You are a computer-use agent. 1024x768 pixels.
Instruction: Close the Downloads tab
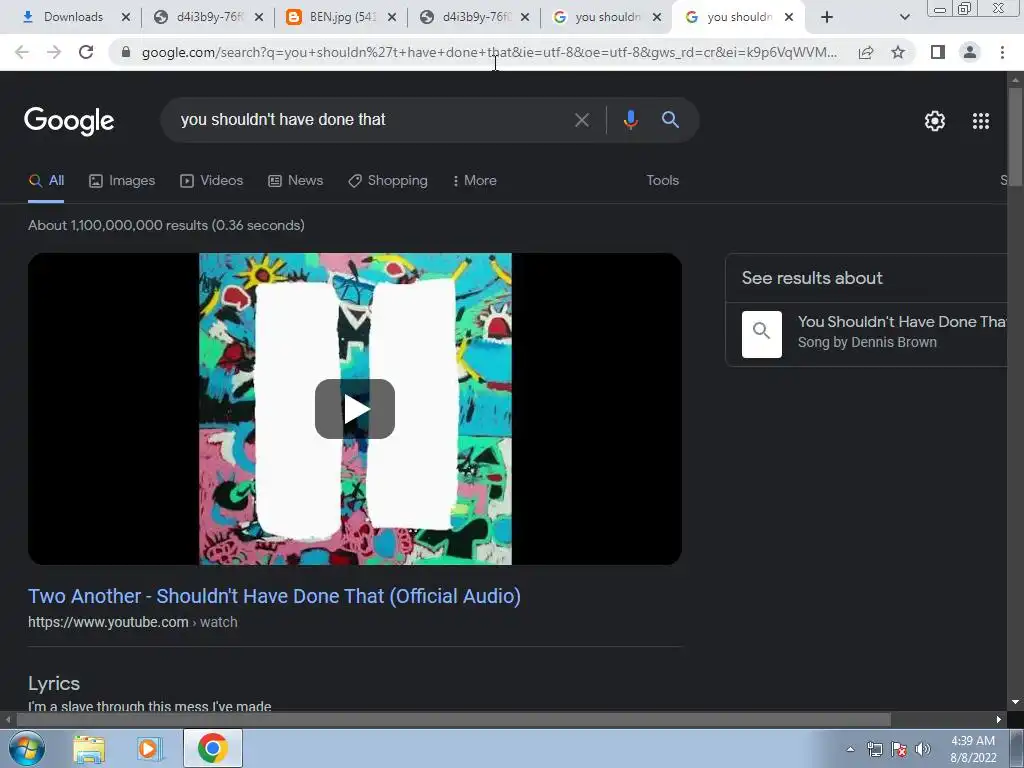point(126,17)
